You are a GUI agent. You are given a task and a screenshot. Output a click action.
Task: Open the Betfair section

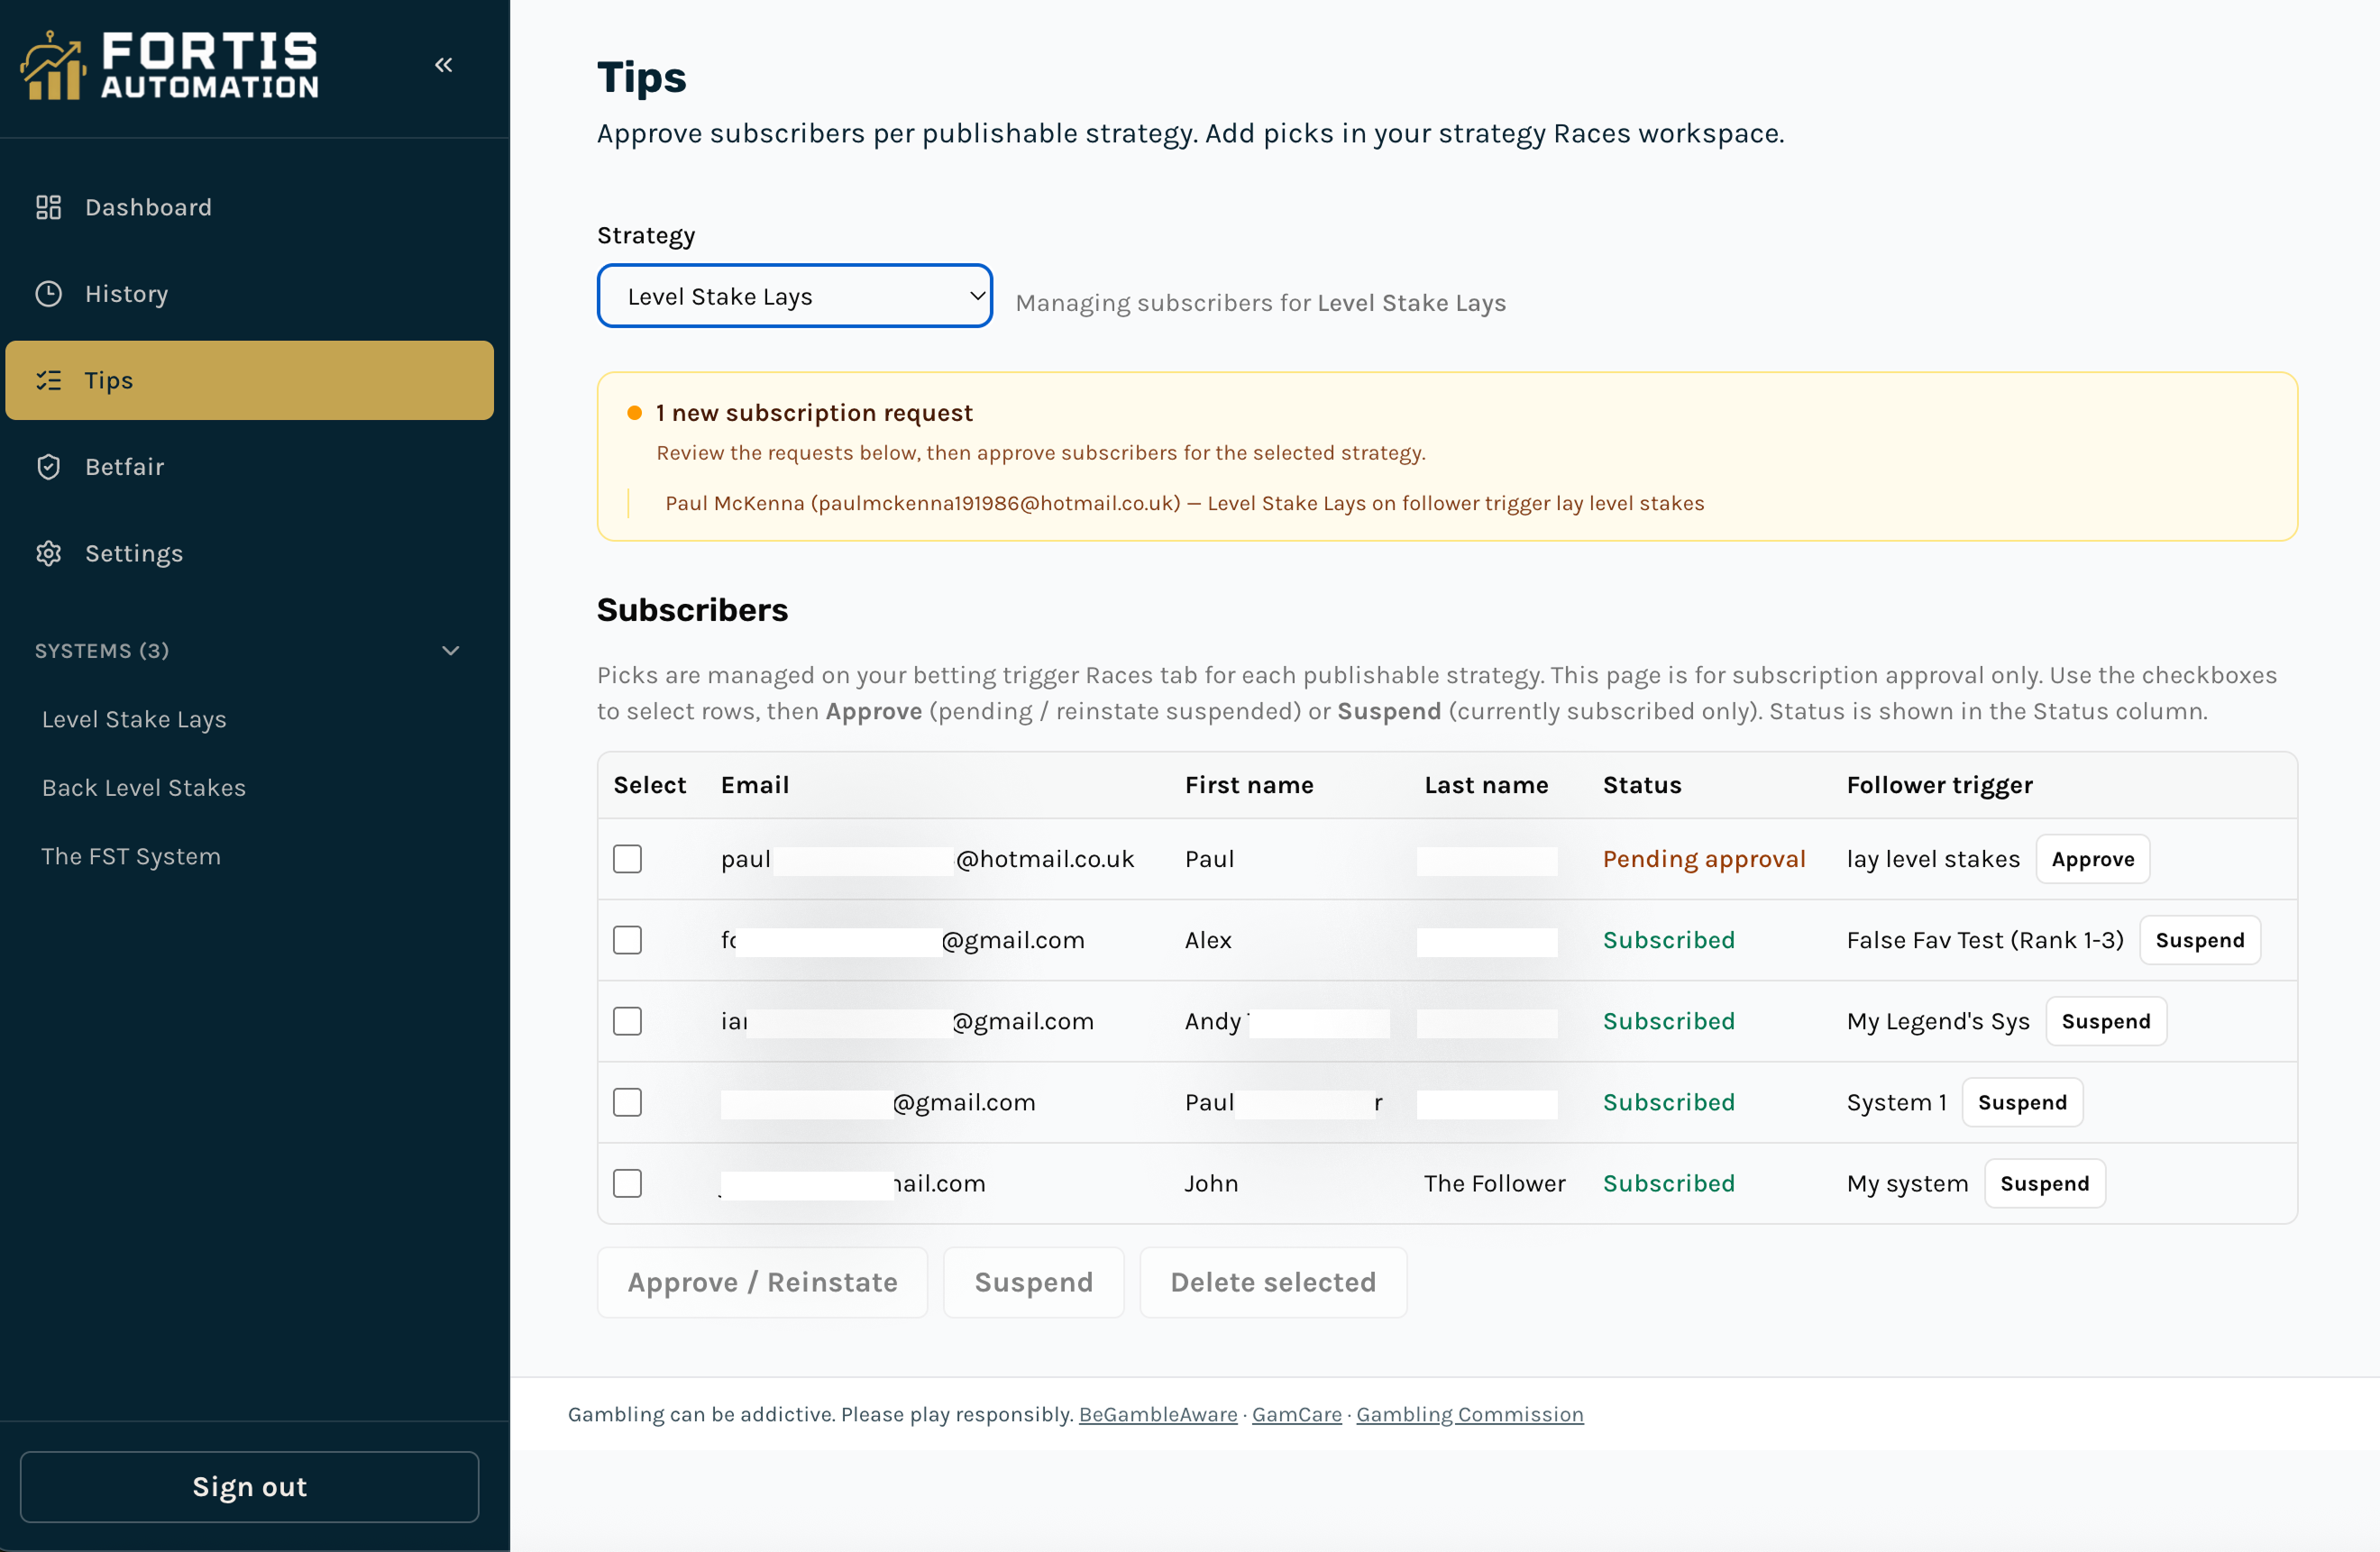coord(250,467)
